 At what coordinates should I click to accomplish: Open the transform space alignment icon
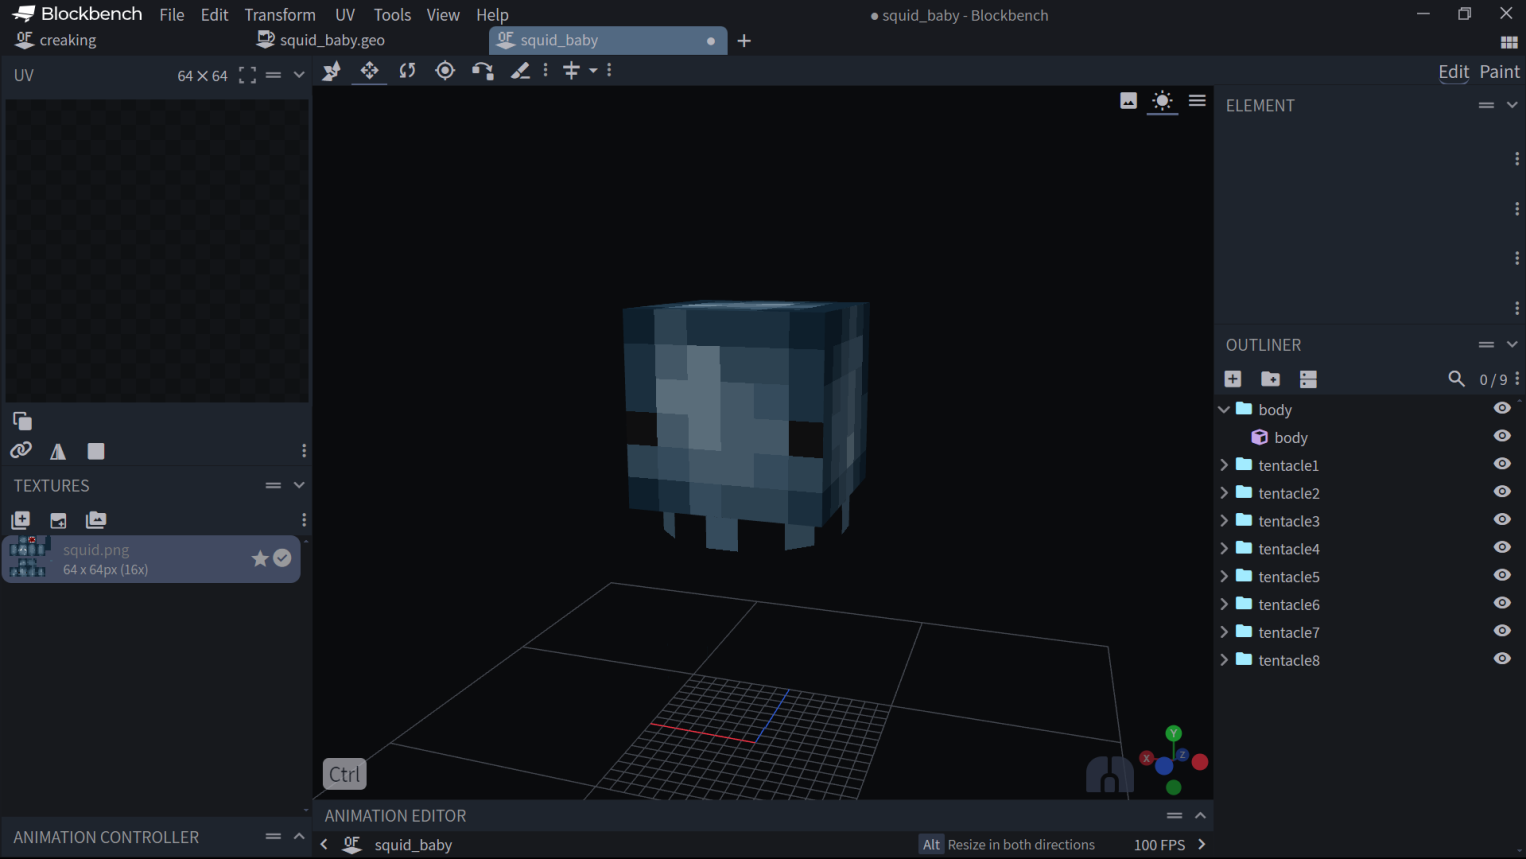(571, 71)
